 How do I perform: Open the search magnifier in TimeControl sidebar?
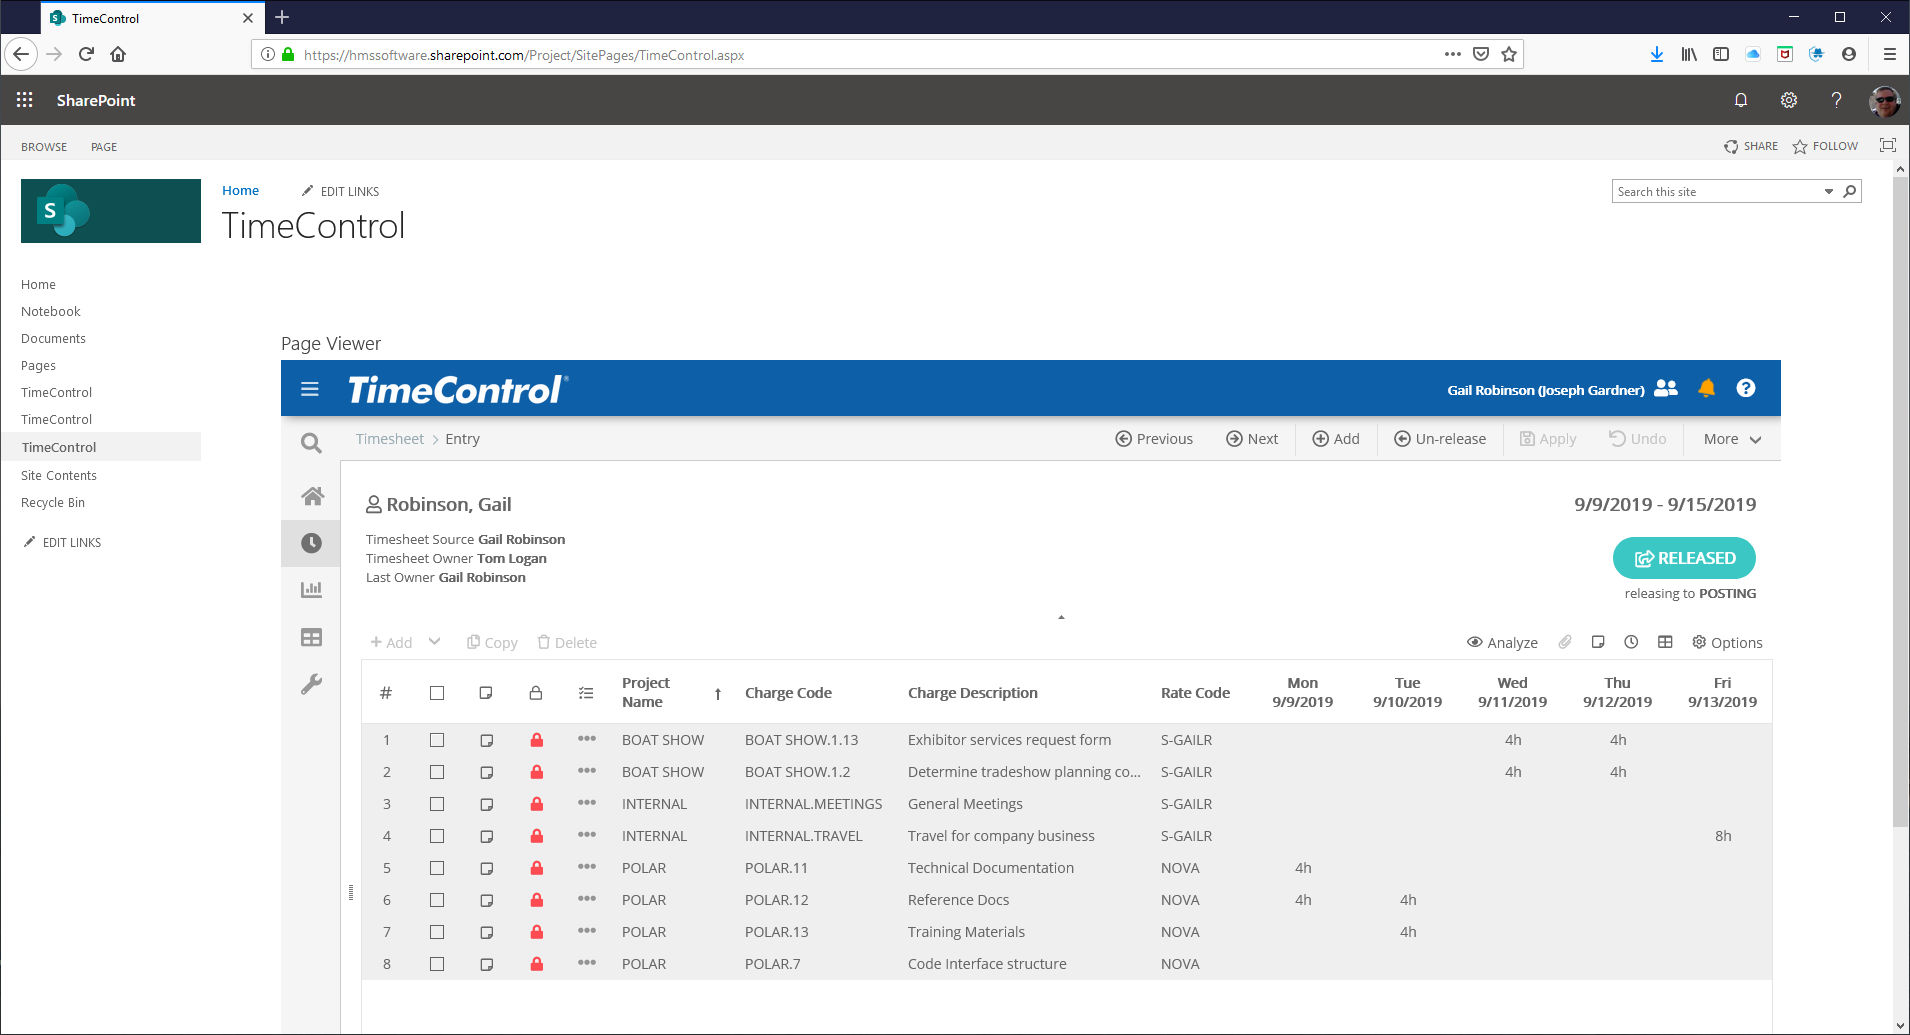coord(311,443)
